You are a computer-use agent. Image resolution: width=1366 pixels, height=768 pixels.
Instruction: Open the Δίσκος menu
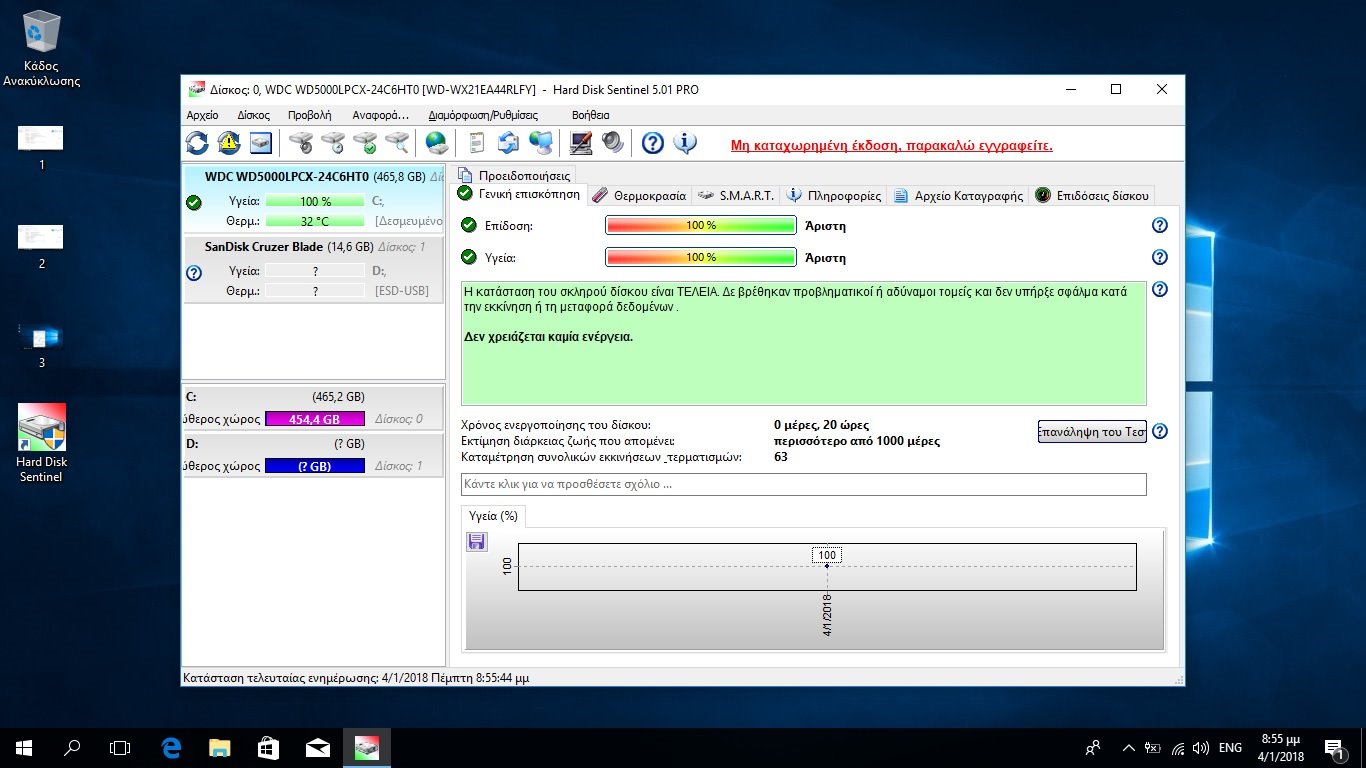point(254,115)
